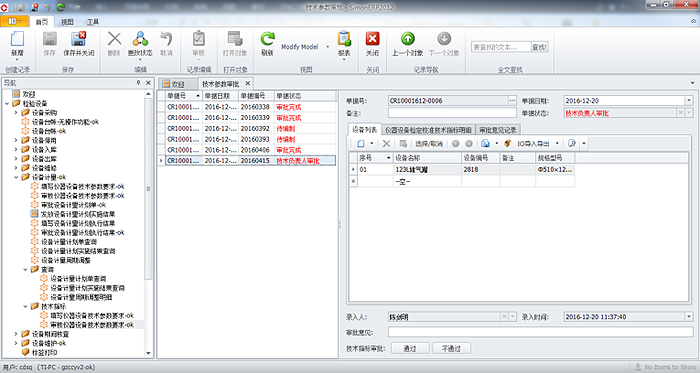
Task: Pin the 导航 navigation panel
Action: tap(138, 83)
